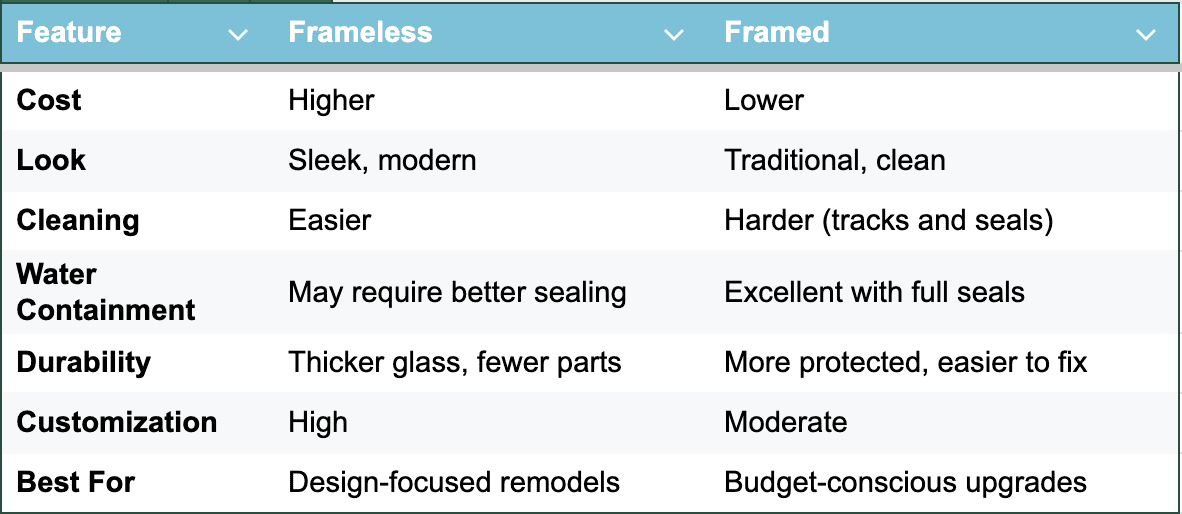1182x514 pixels.
Task: Open the Feature column filter dropdown arrow
Action: click(x=238, y=35)
